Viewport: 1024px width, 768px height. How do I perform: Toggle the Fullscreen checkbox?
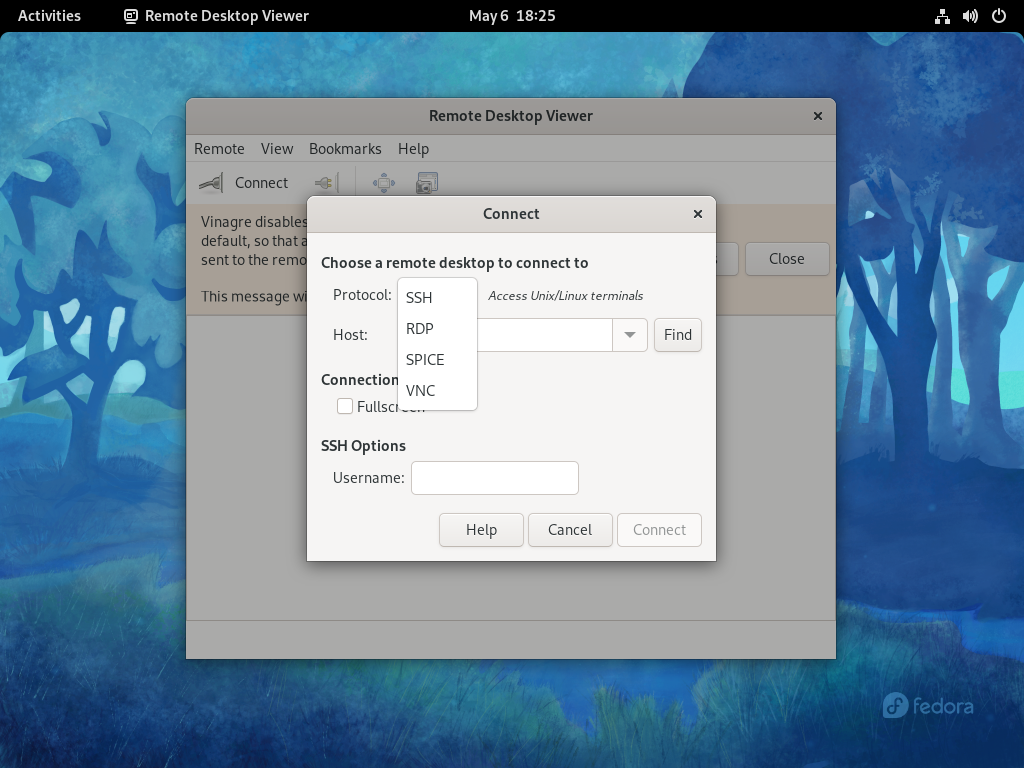(x=345, y=406)
